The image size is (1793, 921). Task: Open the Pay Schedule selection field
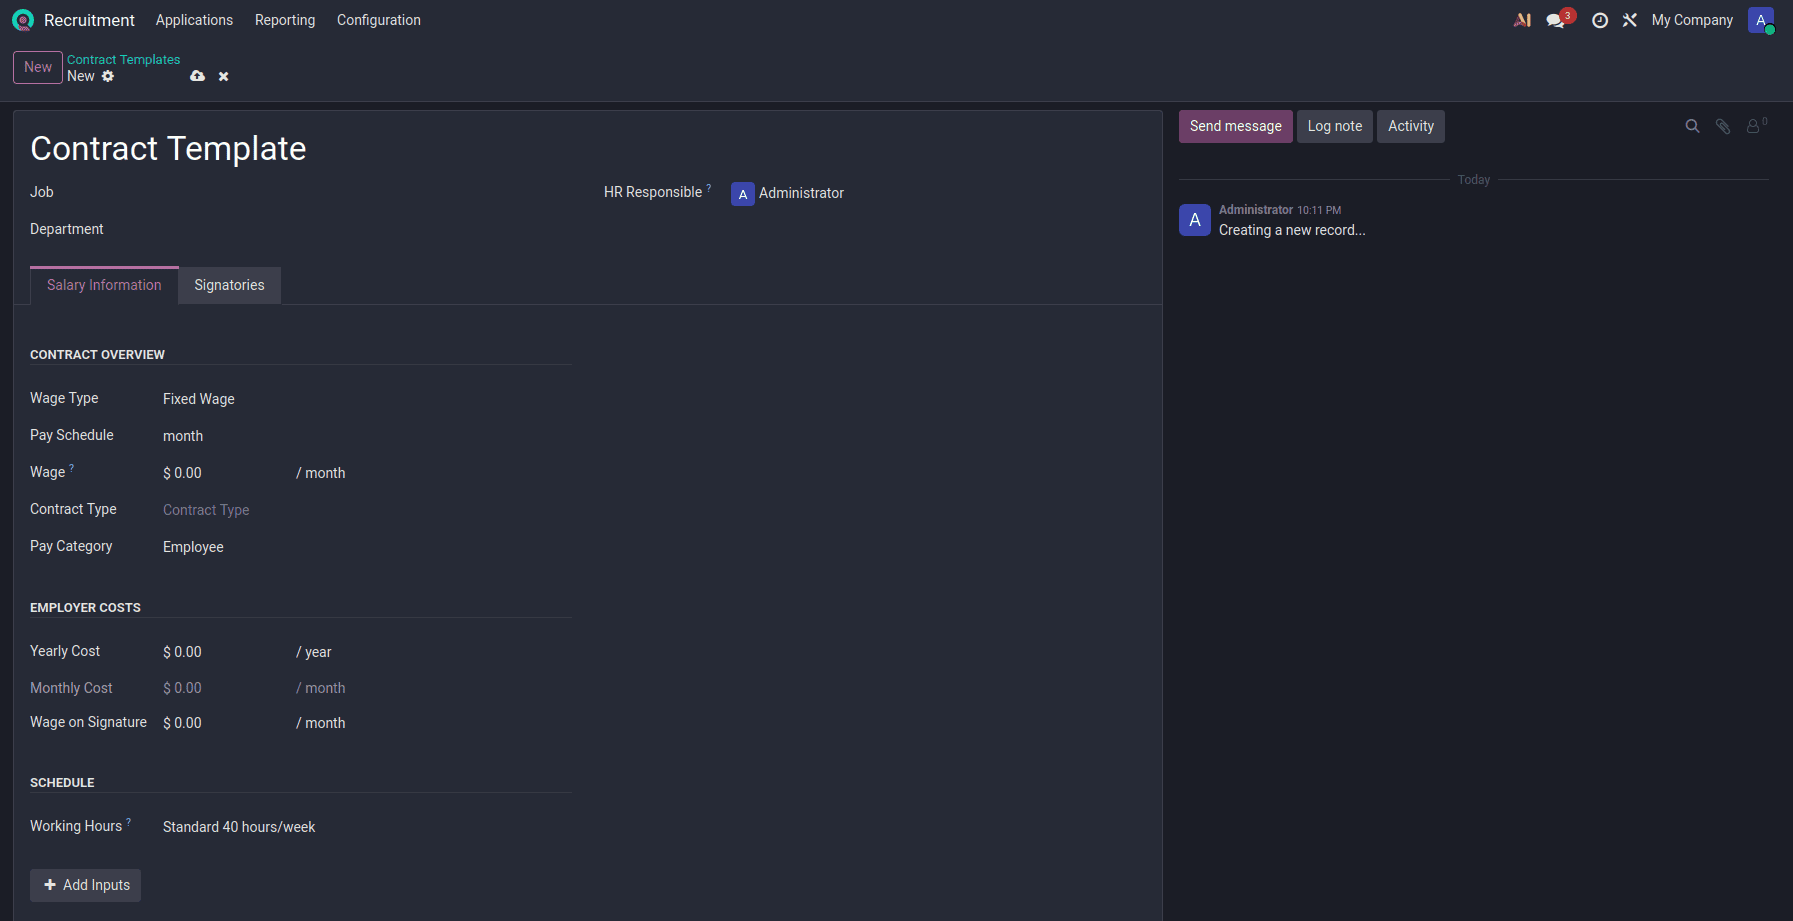(366, 436)
